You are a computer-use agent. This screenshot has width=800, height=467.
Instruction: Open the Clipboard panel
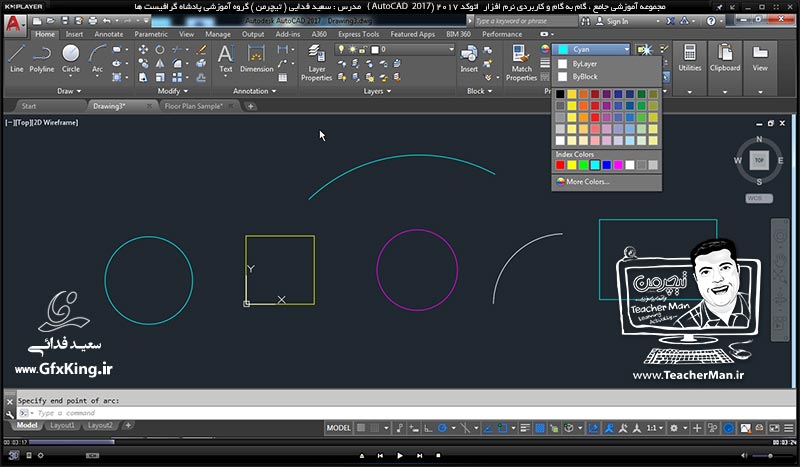[724, 57]
